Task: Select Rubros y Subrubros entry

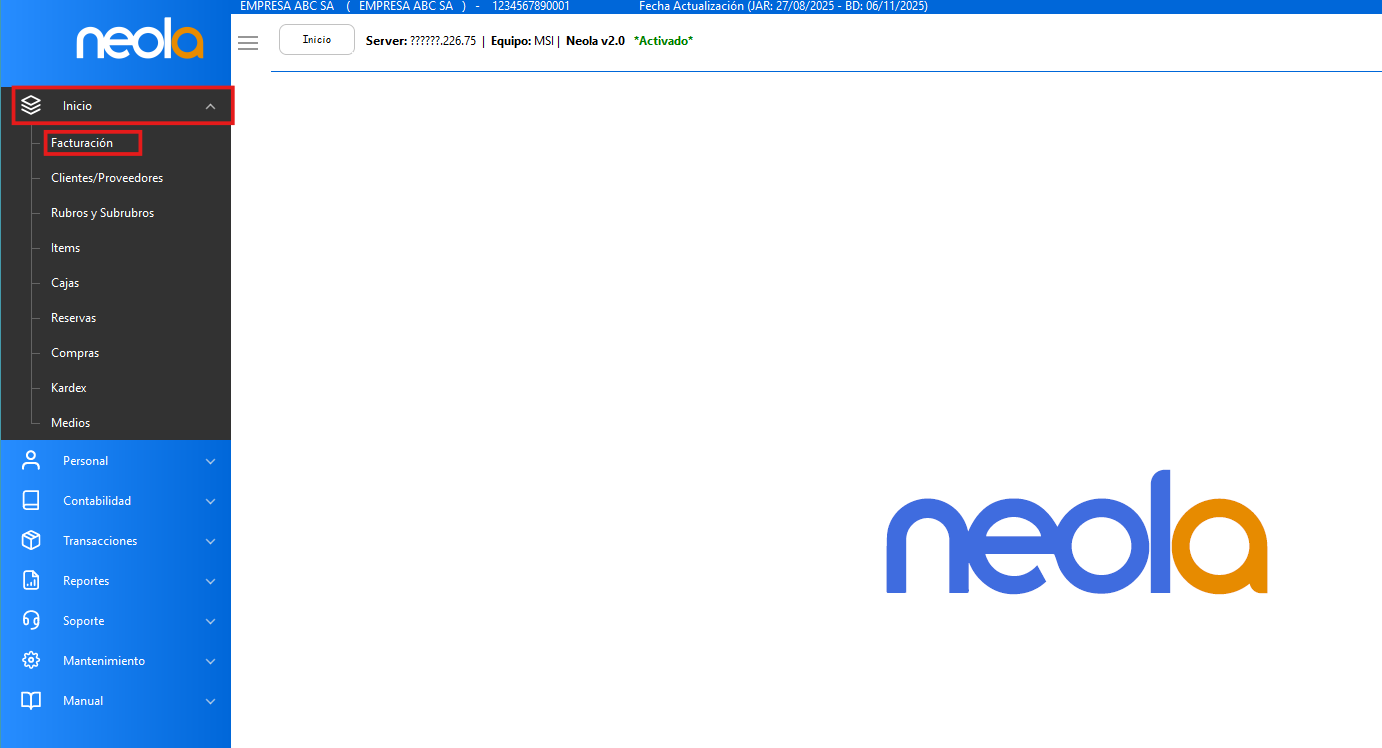Action: (x=102, y=213)
